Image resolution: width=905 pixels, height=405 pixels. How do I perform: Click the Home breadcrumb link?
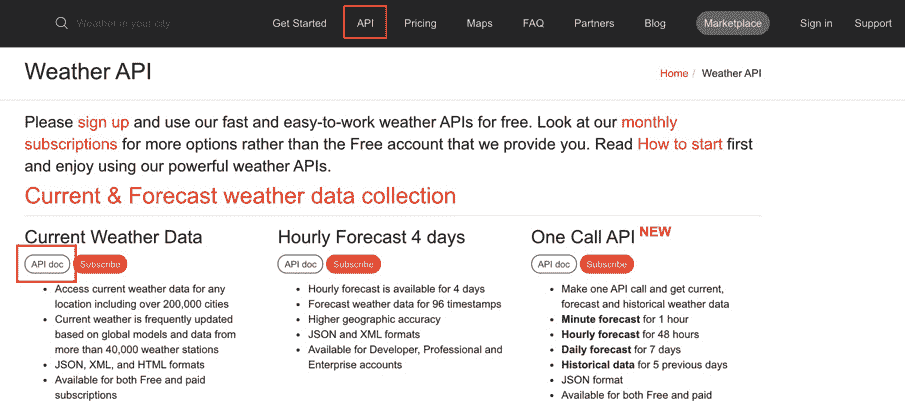tap(674, 73)
